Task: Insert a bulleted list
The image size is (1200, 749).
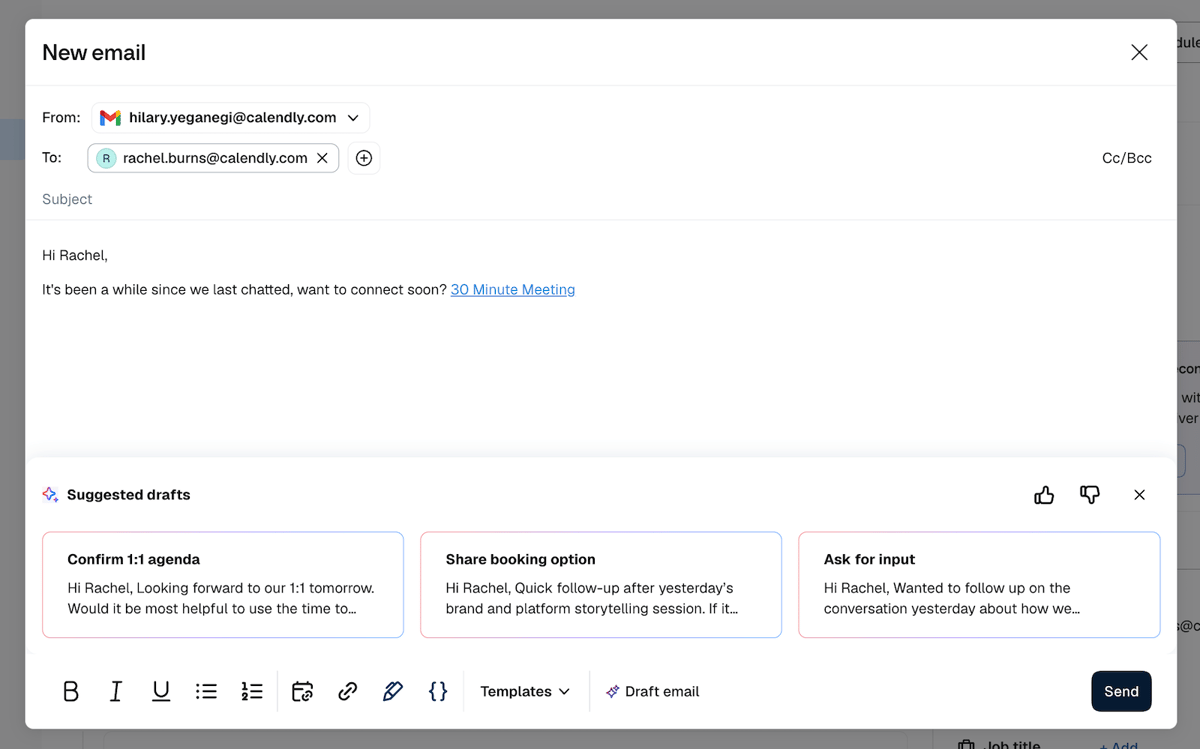Action: [206, 691]
